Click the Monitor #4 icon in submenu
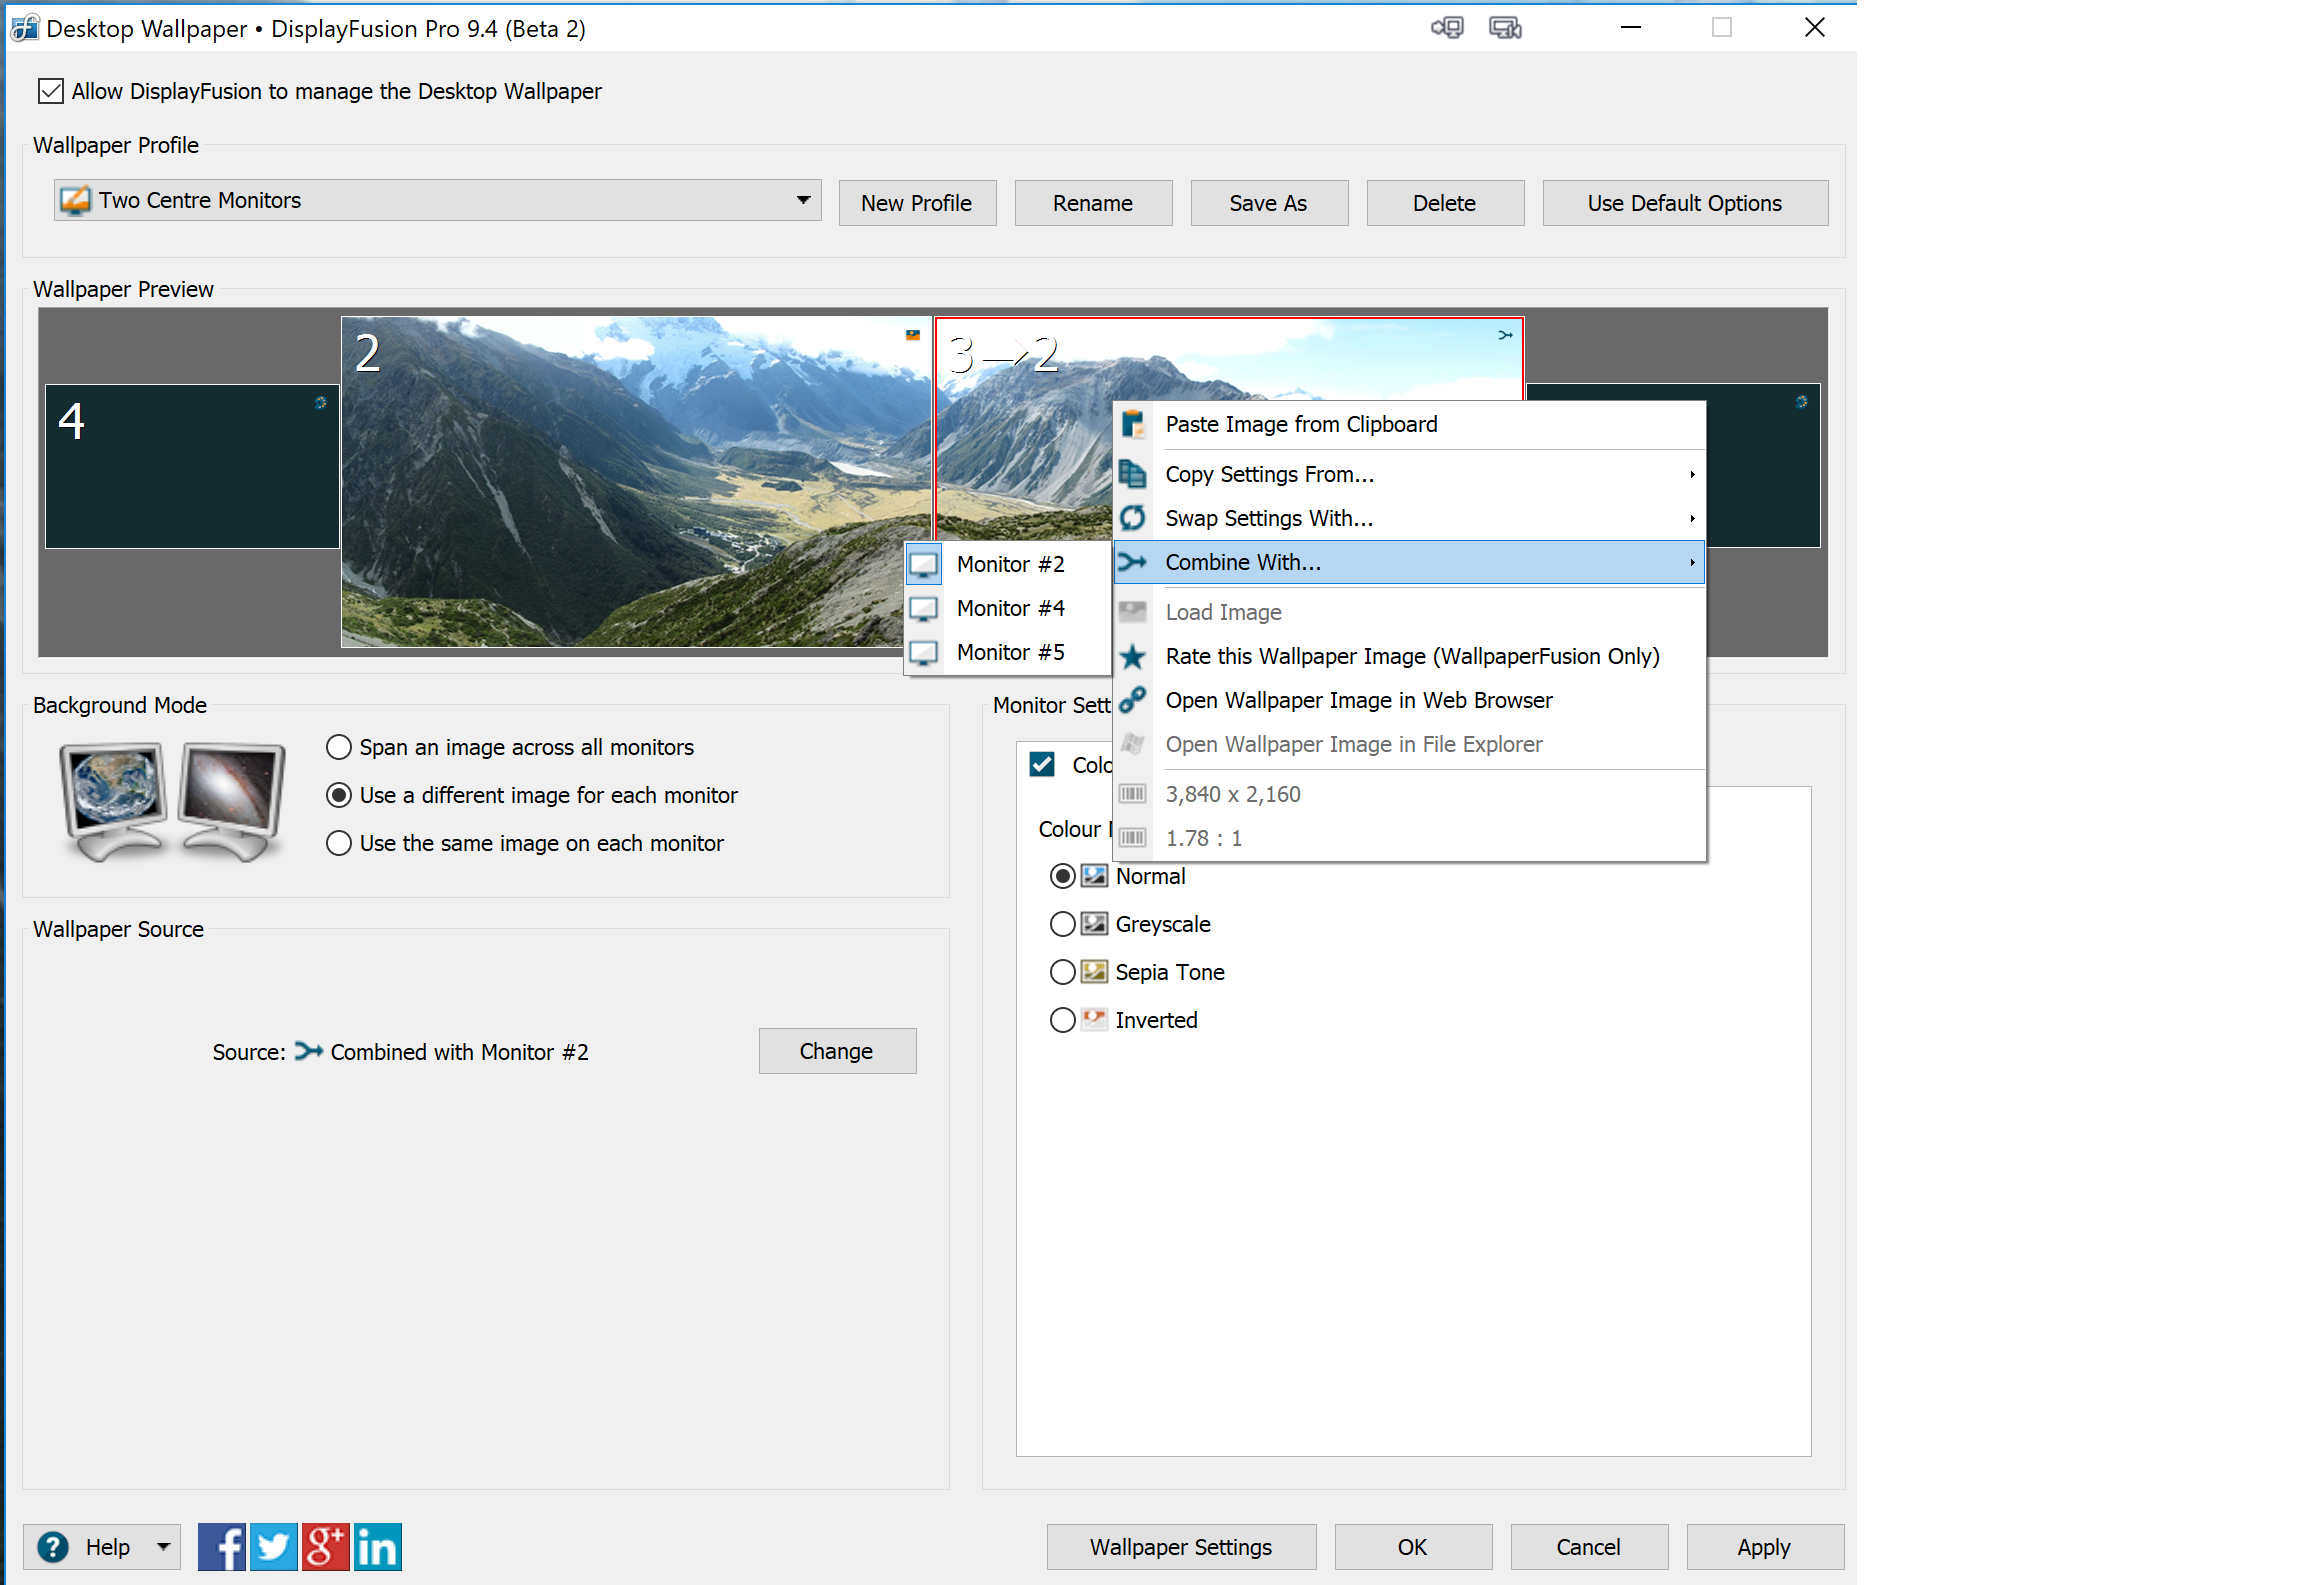Viewport: 2304px width, 1585px height. click(x=923, y=609)
